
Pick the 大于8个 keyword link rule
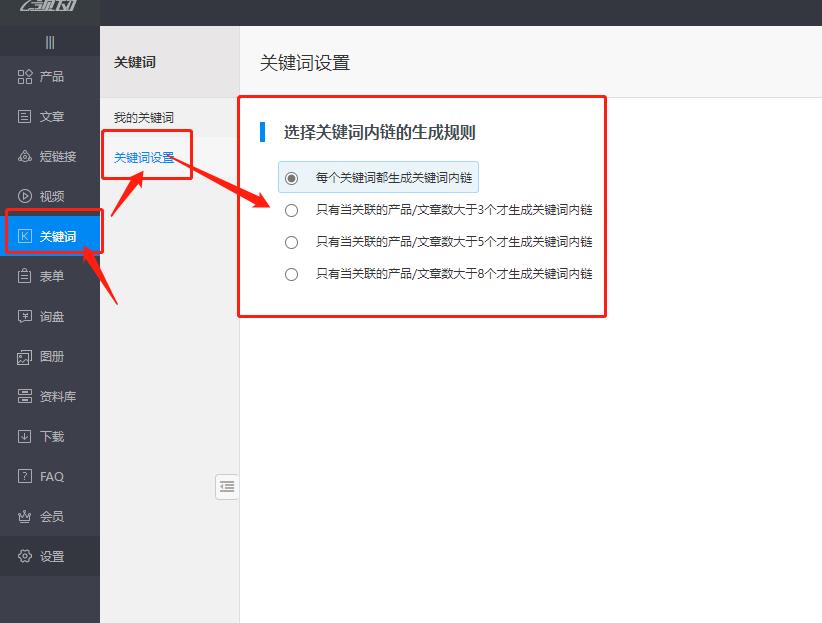[292, 274]
